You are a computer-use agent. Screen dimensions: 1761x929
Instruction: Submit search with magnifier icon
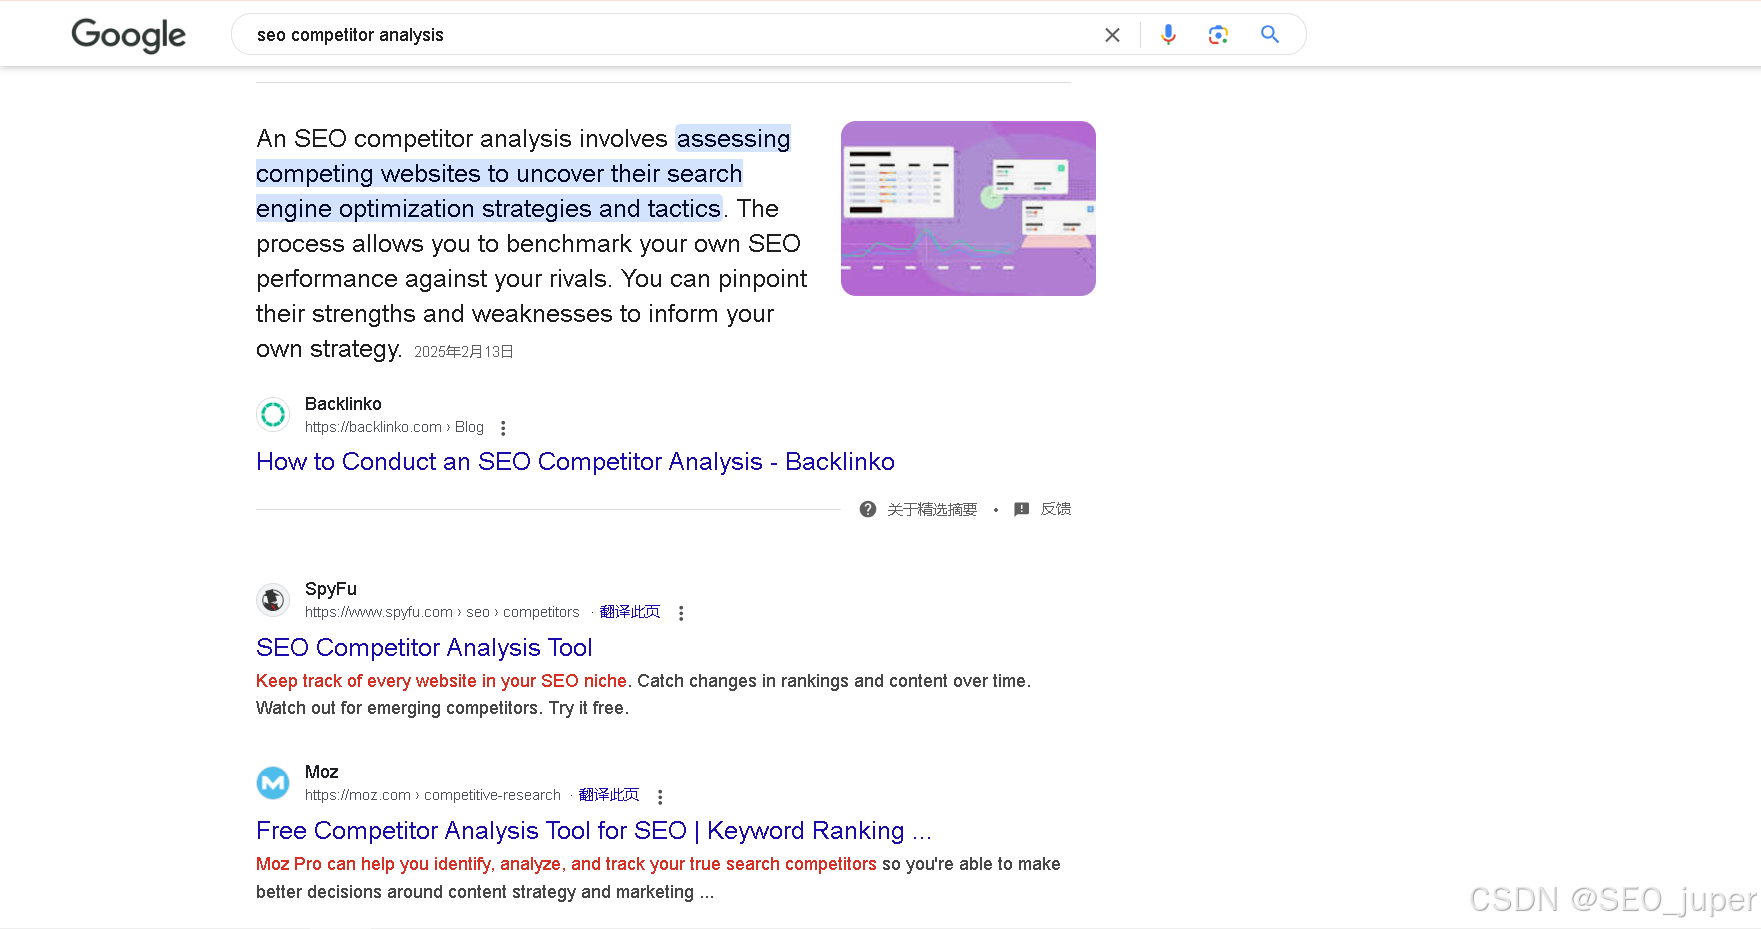1270,35
